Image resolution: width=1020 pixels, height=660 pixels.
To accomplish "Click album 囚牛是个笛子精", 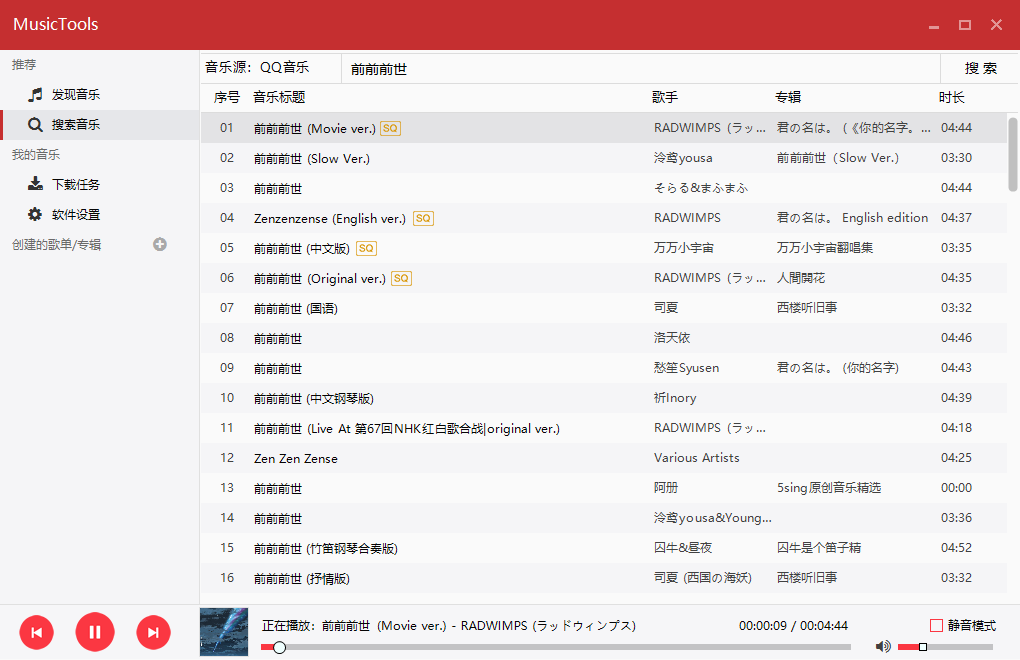I will (819, 548).
